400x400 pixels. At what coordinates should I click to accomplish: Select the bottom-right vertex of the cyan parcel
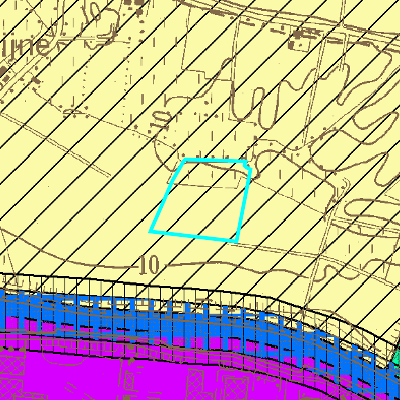(237, 241)
